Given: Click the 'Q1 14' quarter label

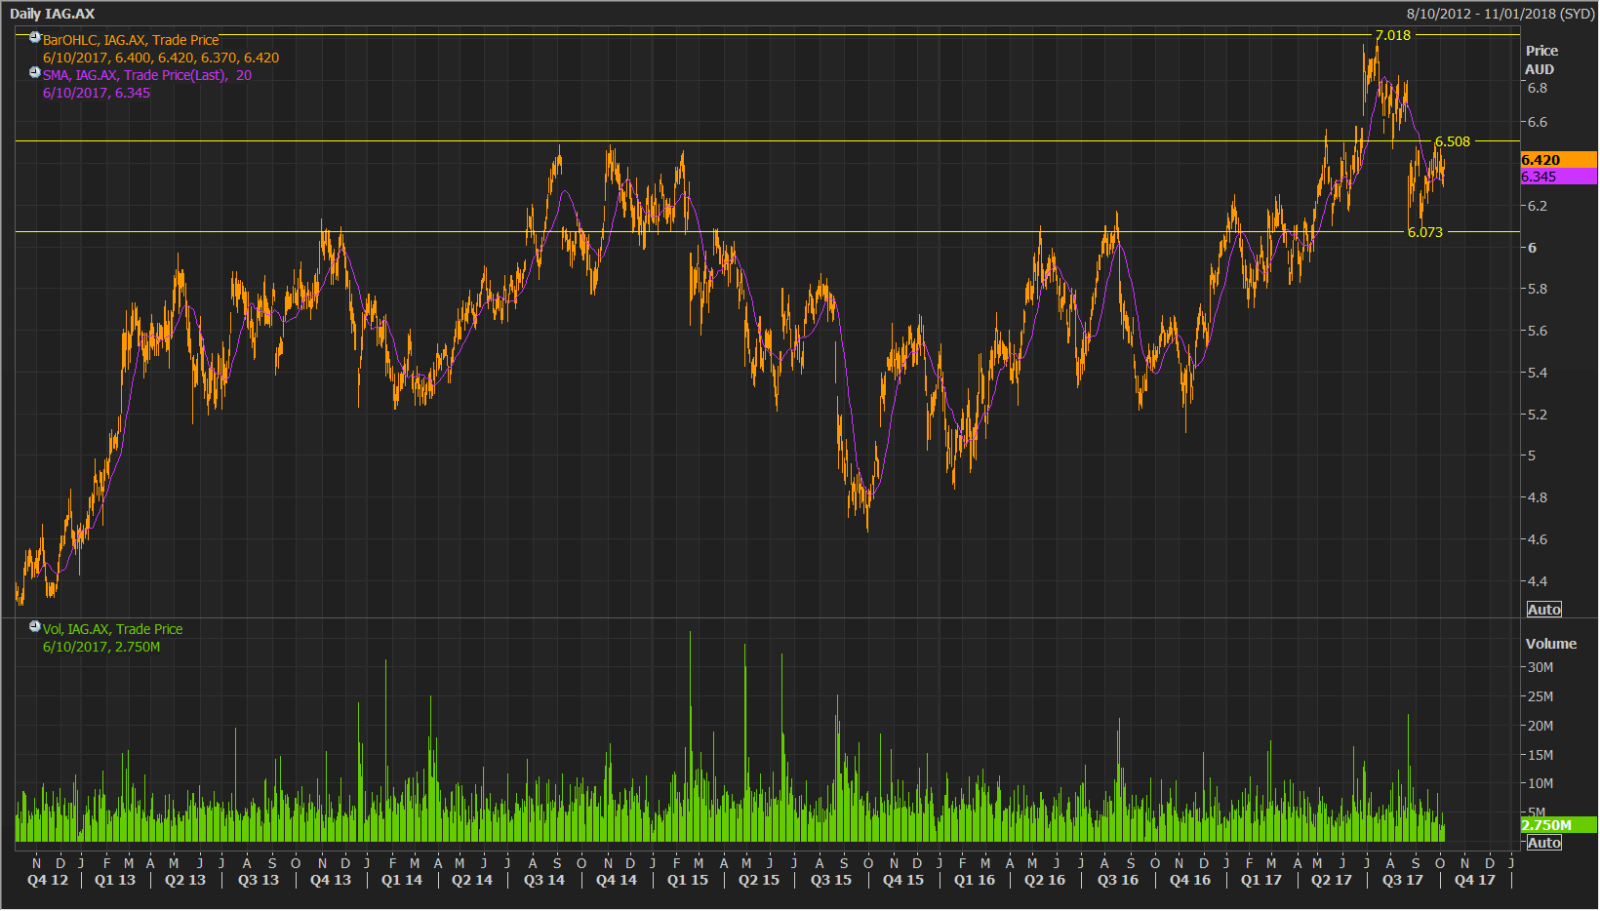Looking at the screenshot, I should click(401, 881).
